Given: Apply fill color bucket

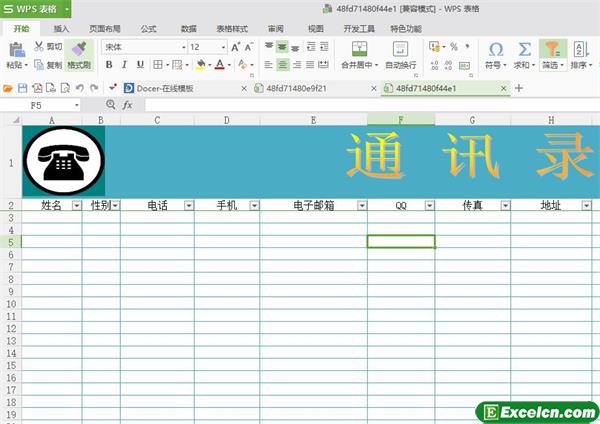Looking at the screenshot, I should 201,65.
